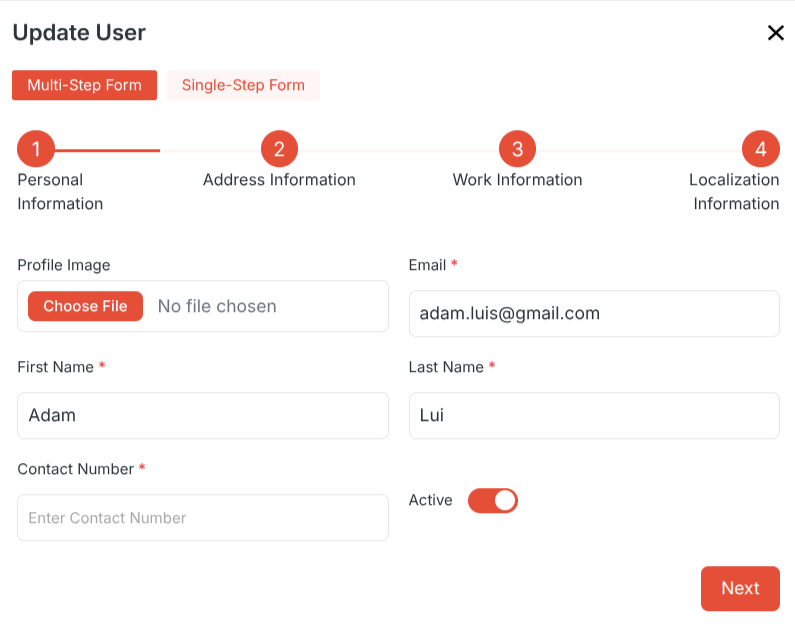Viewport: 795px width, 627px height.
Task: Toggle the Active switch off
Action: [x=492, y=501]
